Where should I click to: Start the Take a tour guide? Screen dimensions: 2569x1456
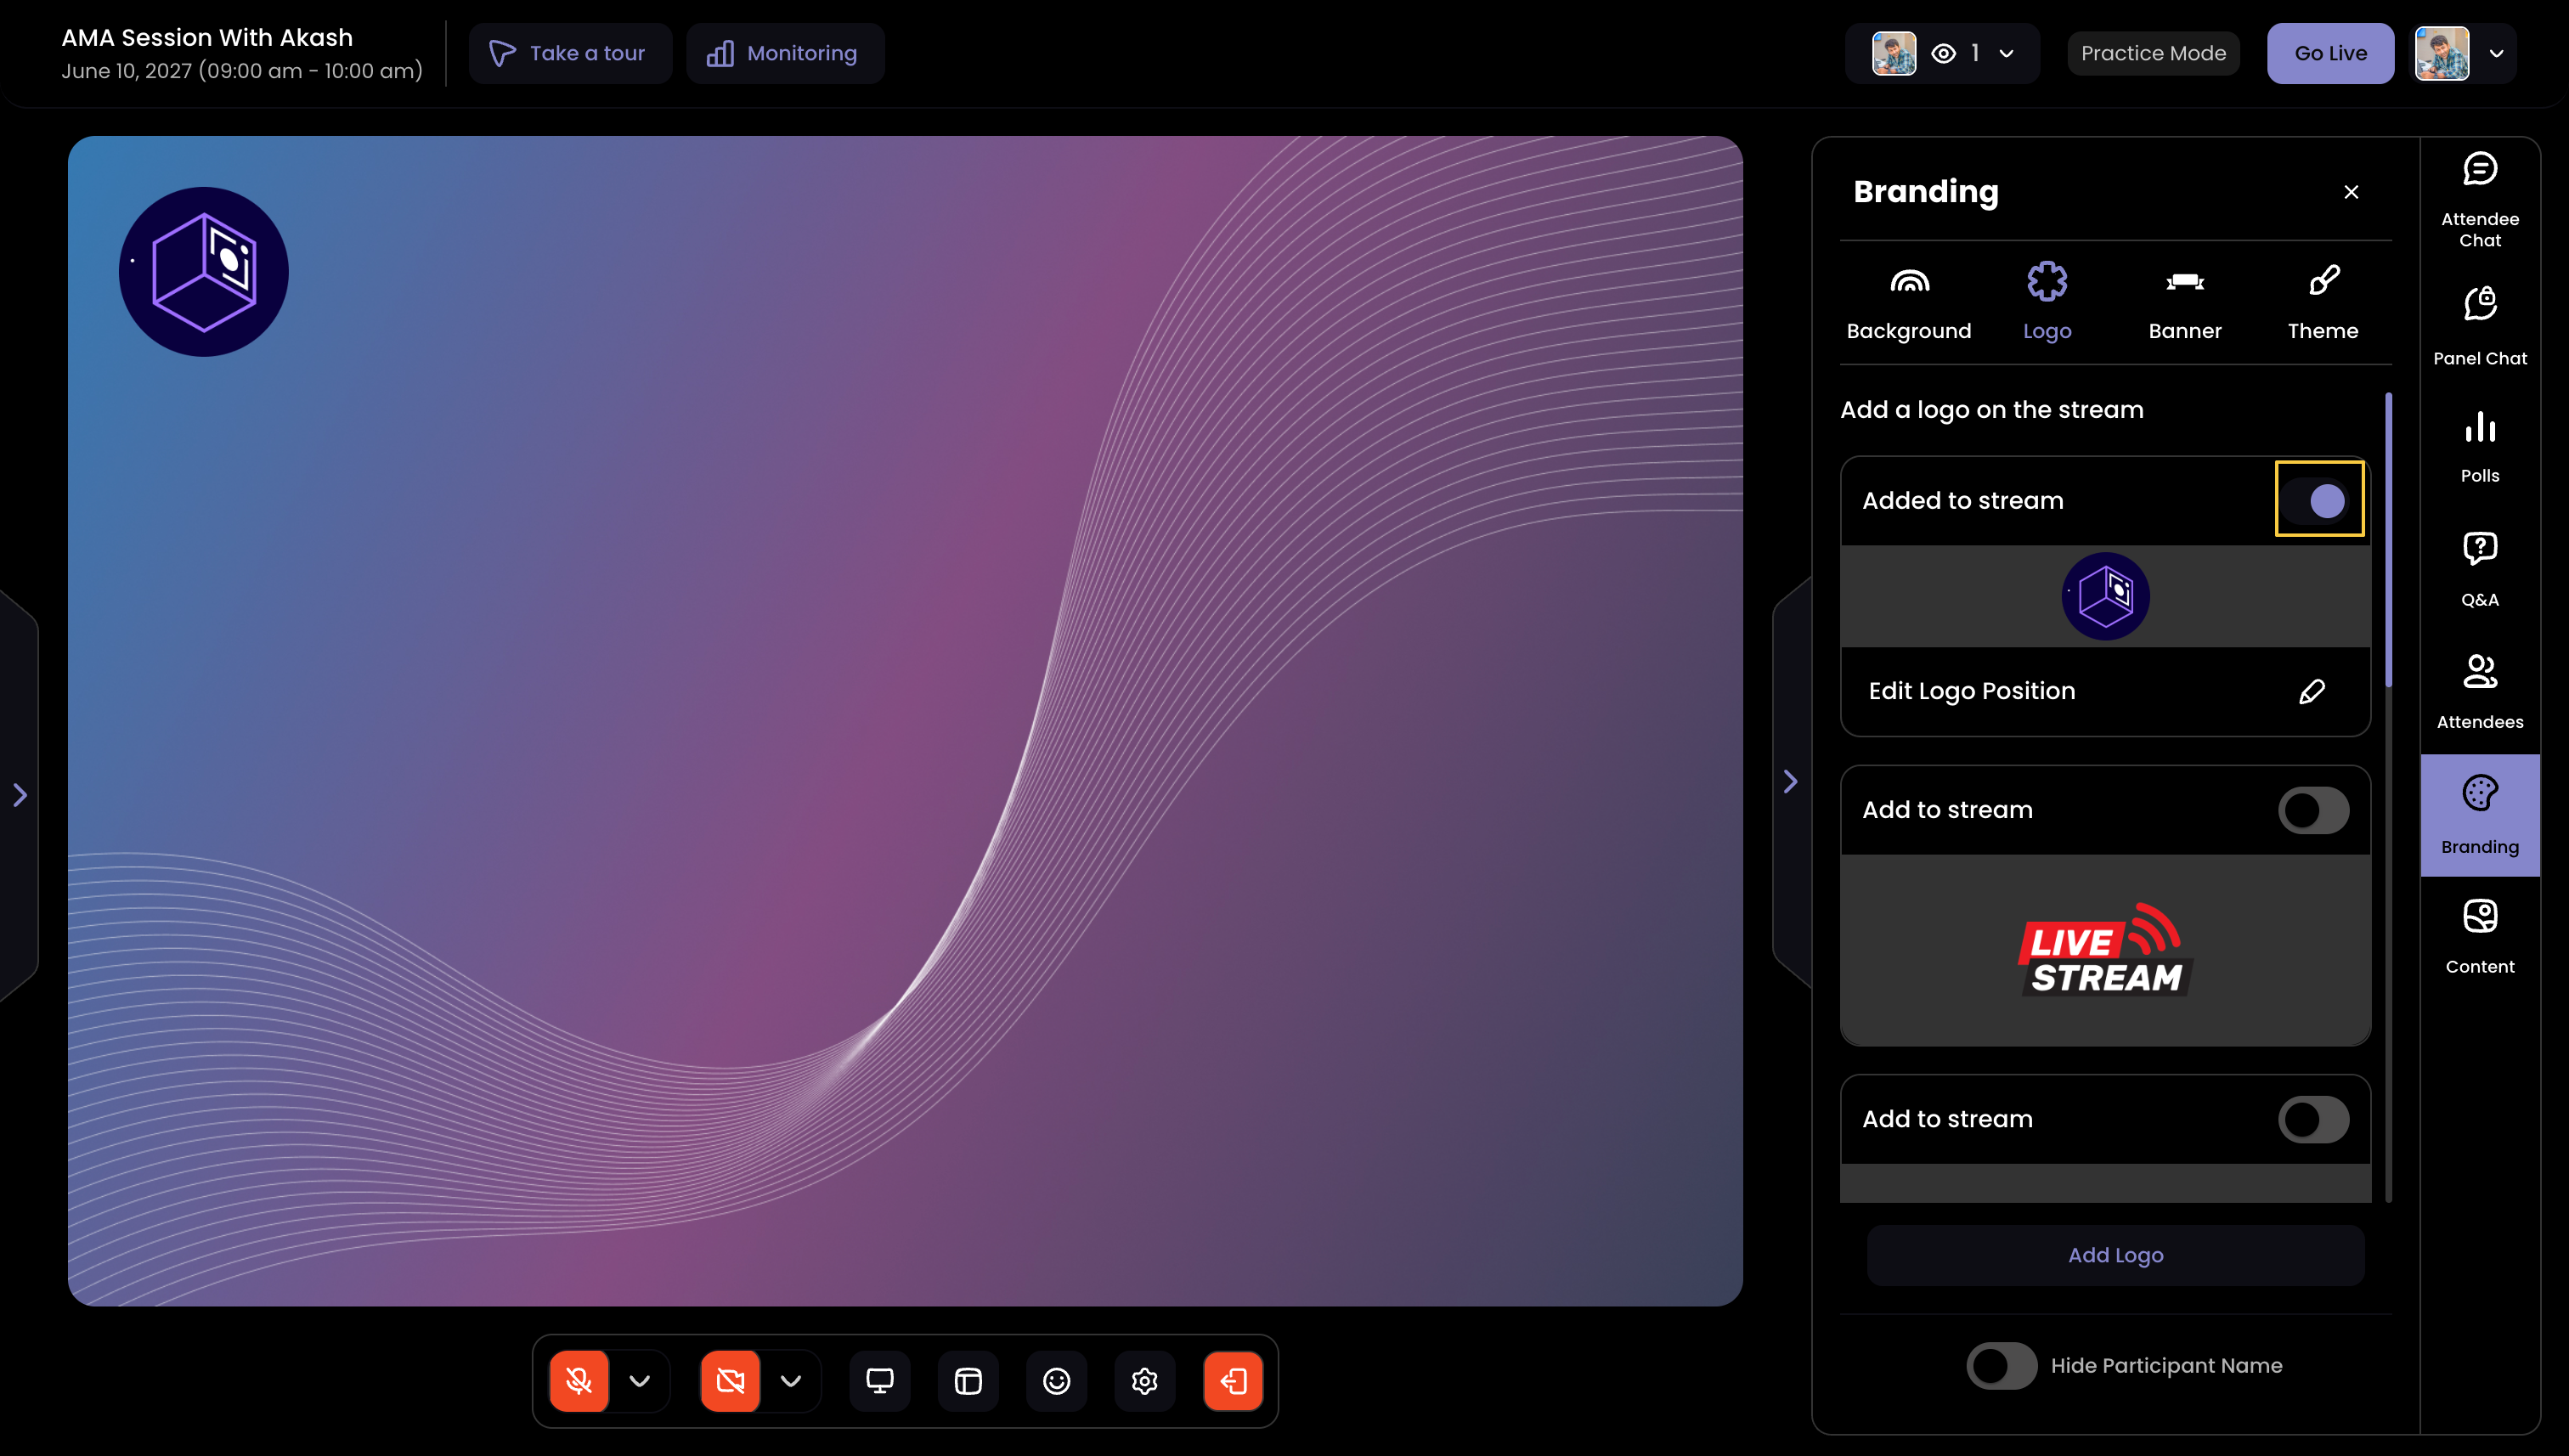[569, 53]
